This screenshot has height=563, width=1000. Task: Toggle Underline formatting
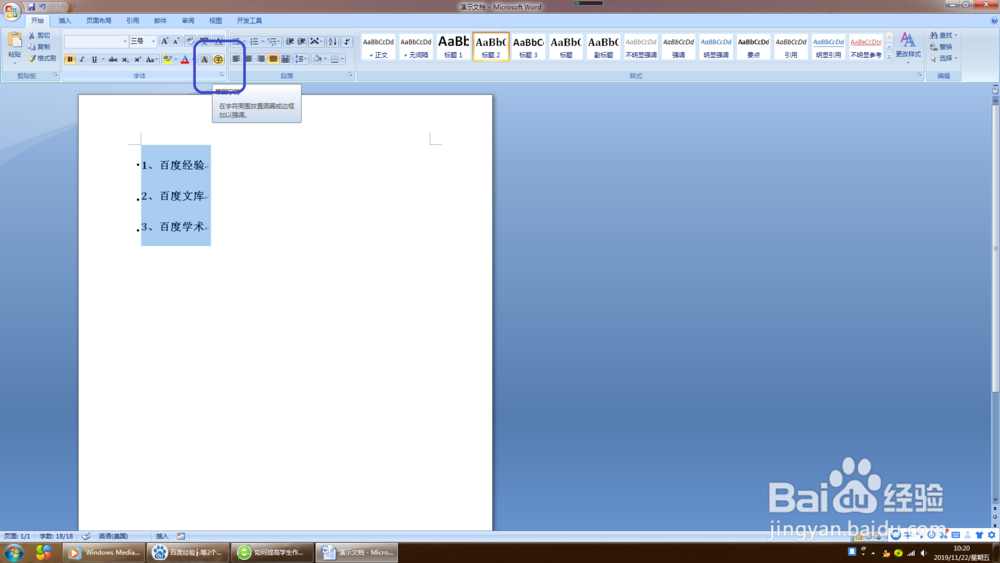pos(94,59)
